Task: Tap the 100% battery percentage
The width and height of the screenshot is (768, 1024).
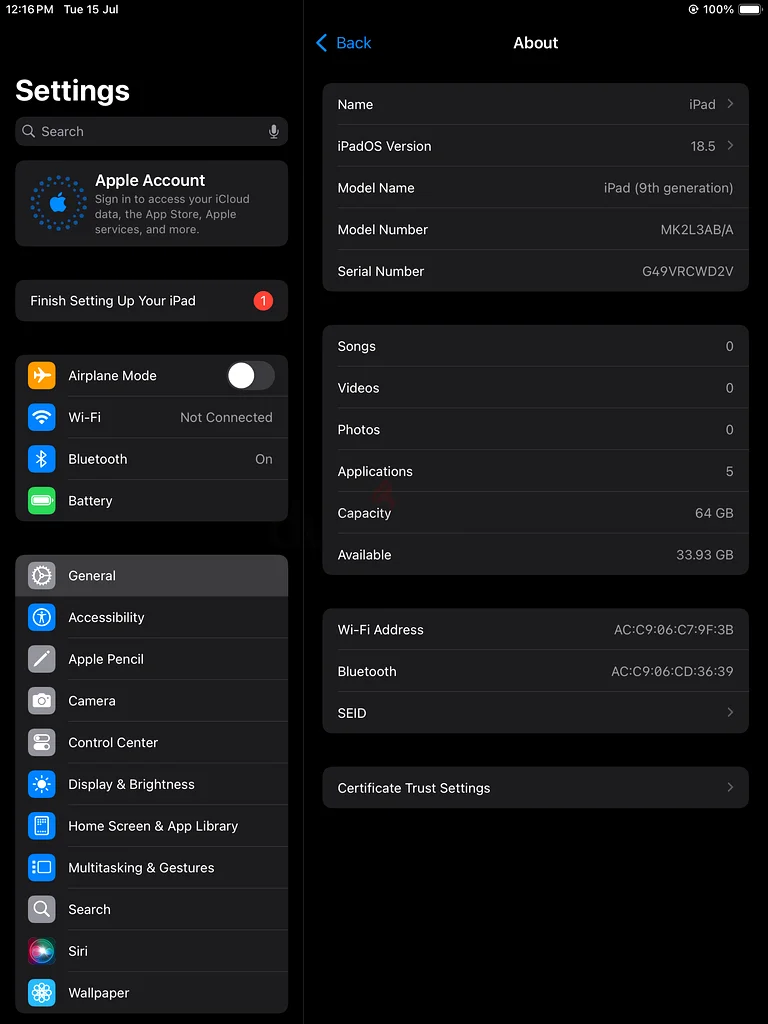Action: click(x=718, y=9)
